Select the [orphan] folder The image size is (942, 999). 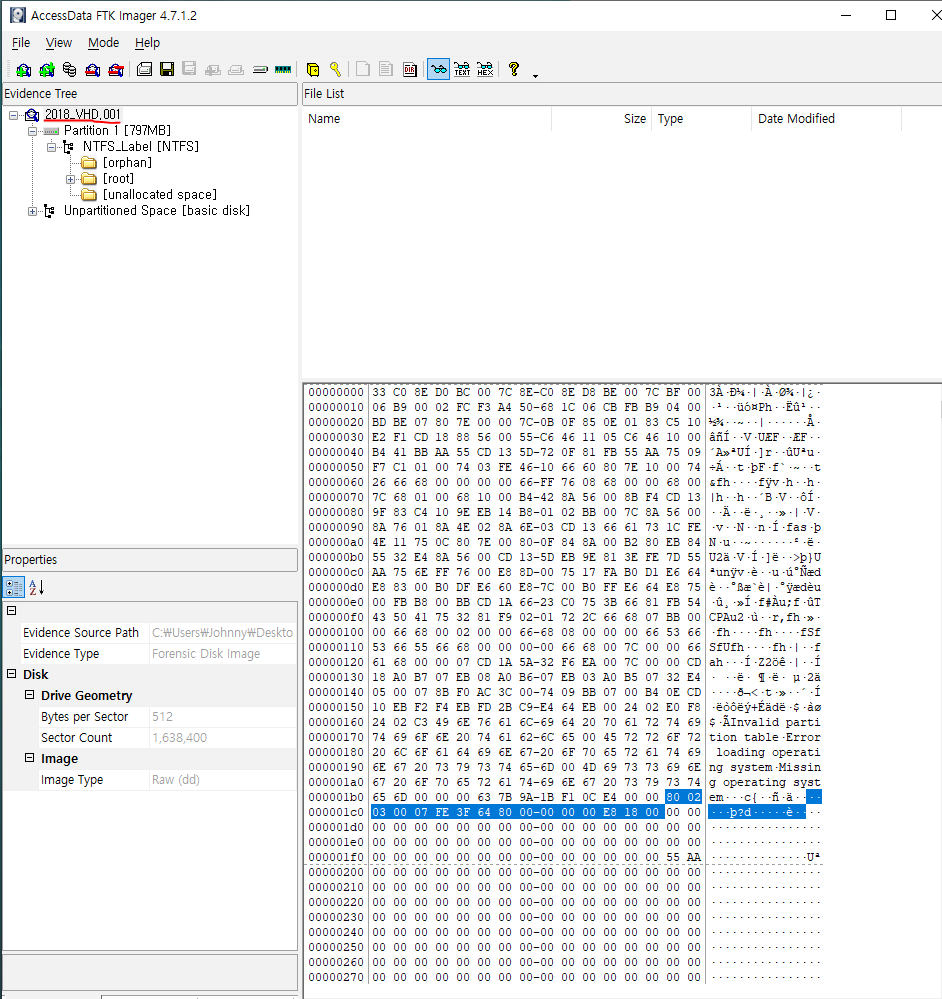coord(127,162)
